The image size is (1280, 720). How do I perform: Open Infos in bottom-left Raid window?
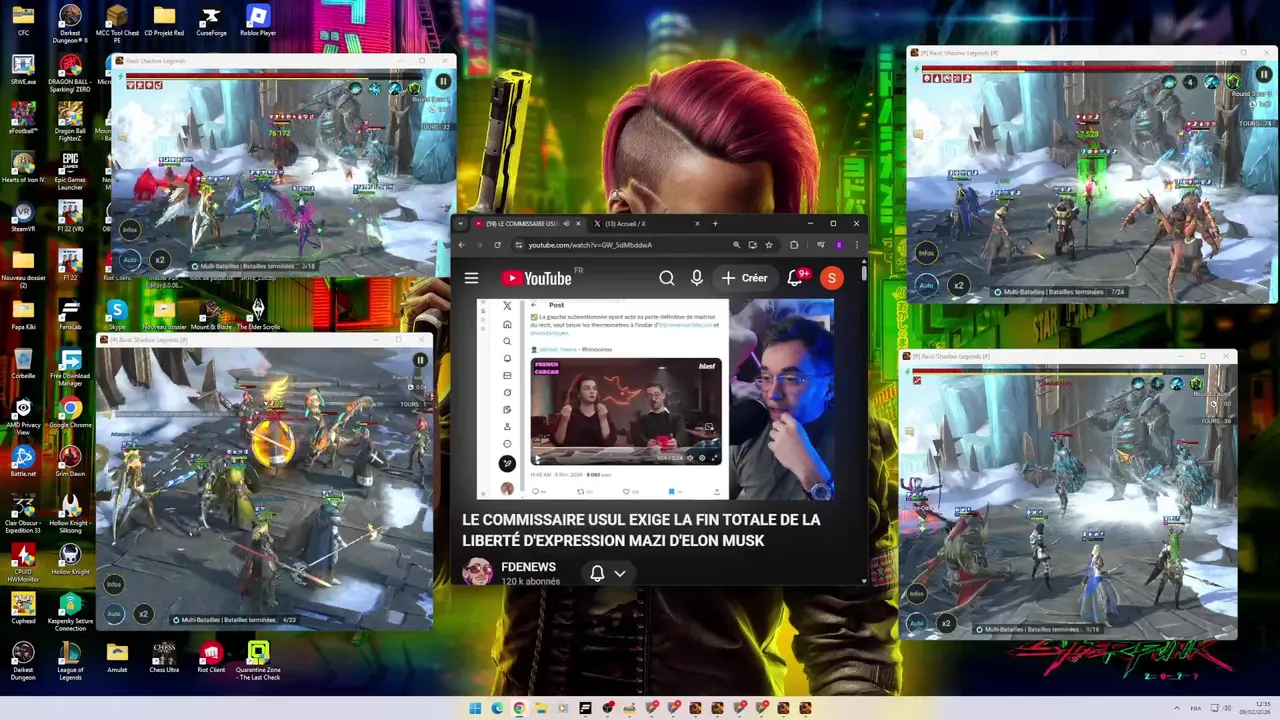113,584
